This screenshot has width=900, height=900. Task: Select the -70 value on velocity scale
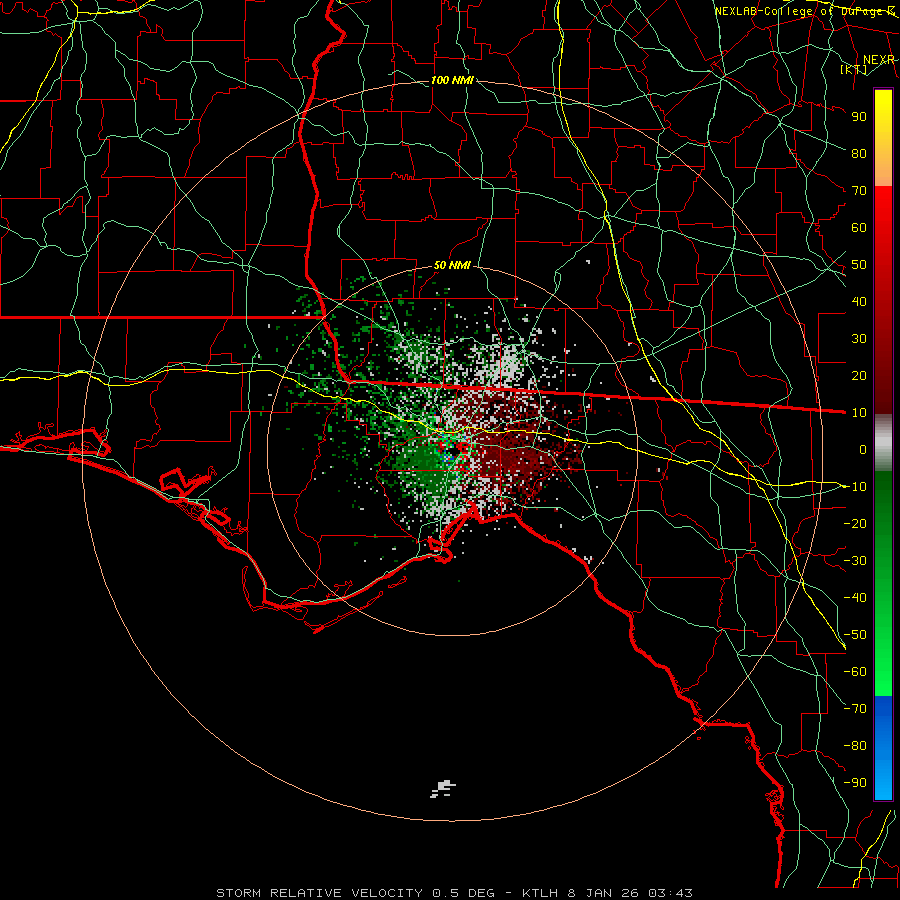click(855, 709)
